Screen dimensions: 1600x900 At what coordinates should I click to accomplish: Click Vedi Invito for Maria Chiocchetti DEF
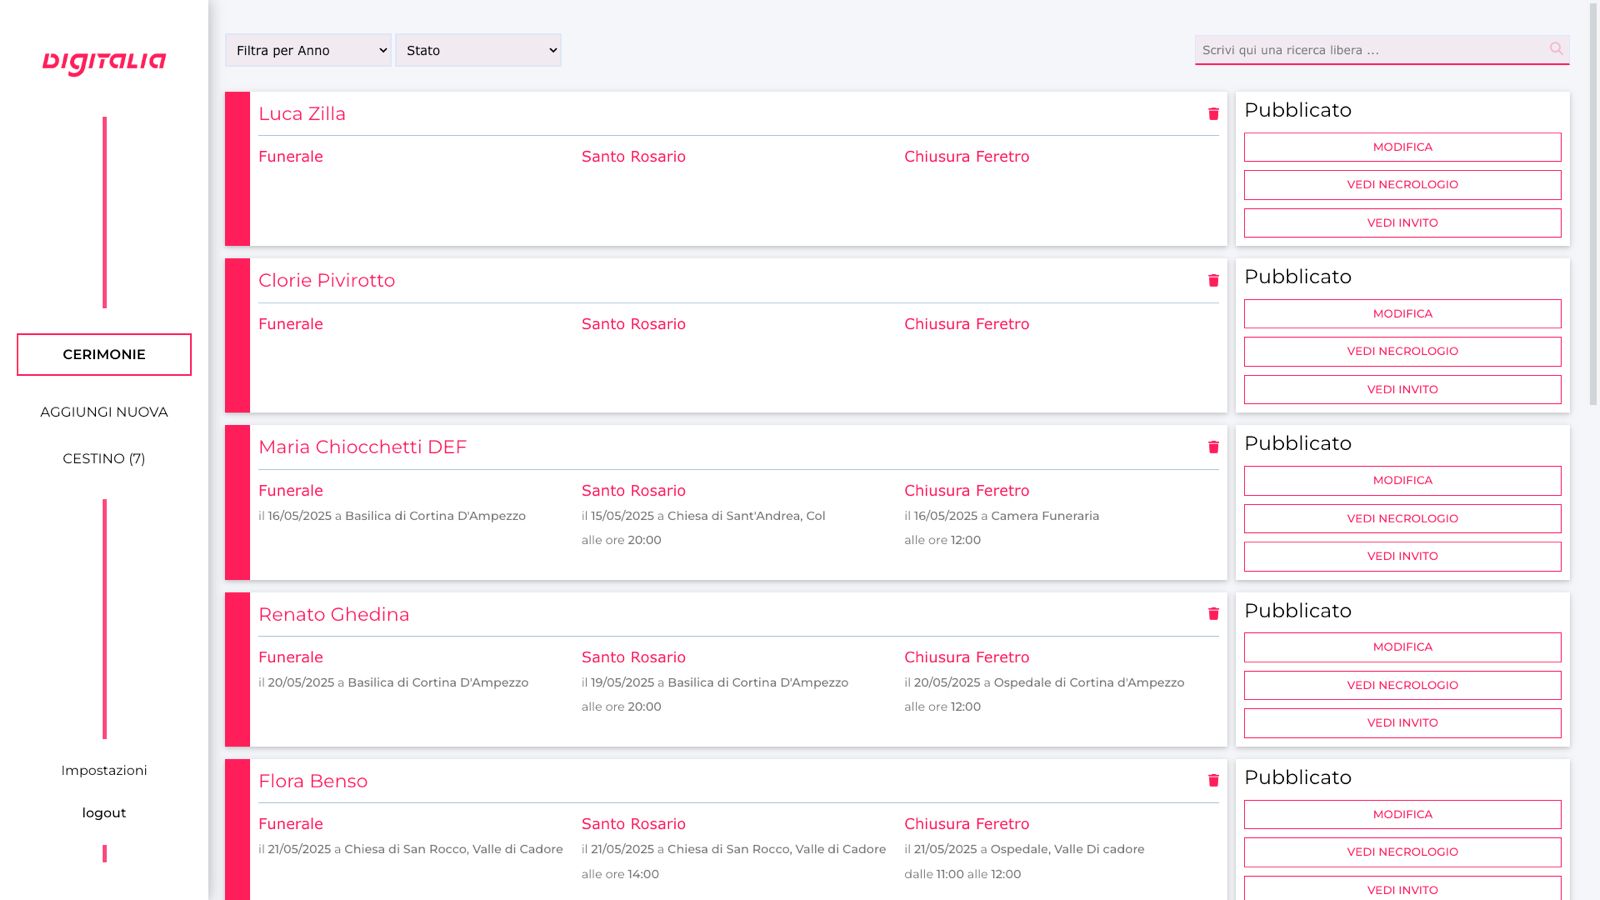pos(1402,557)
